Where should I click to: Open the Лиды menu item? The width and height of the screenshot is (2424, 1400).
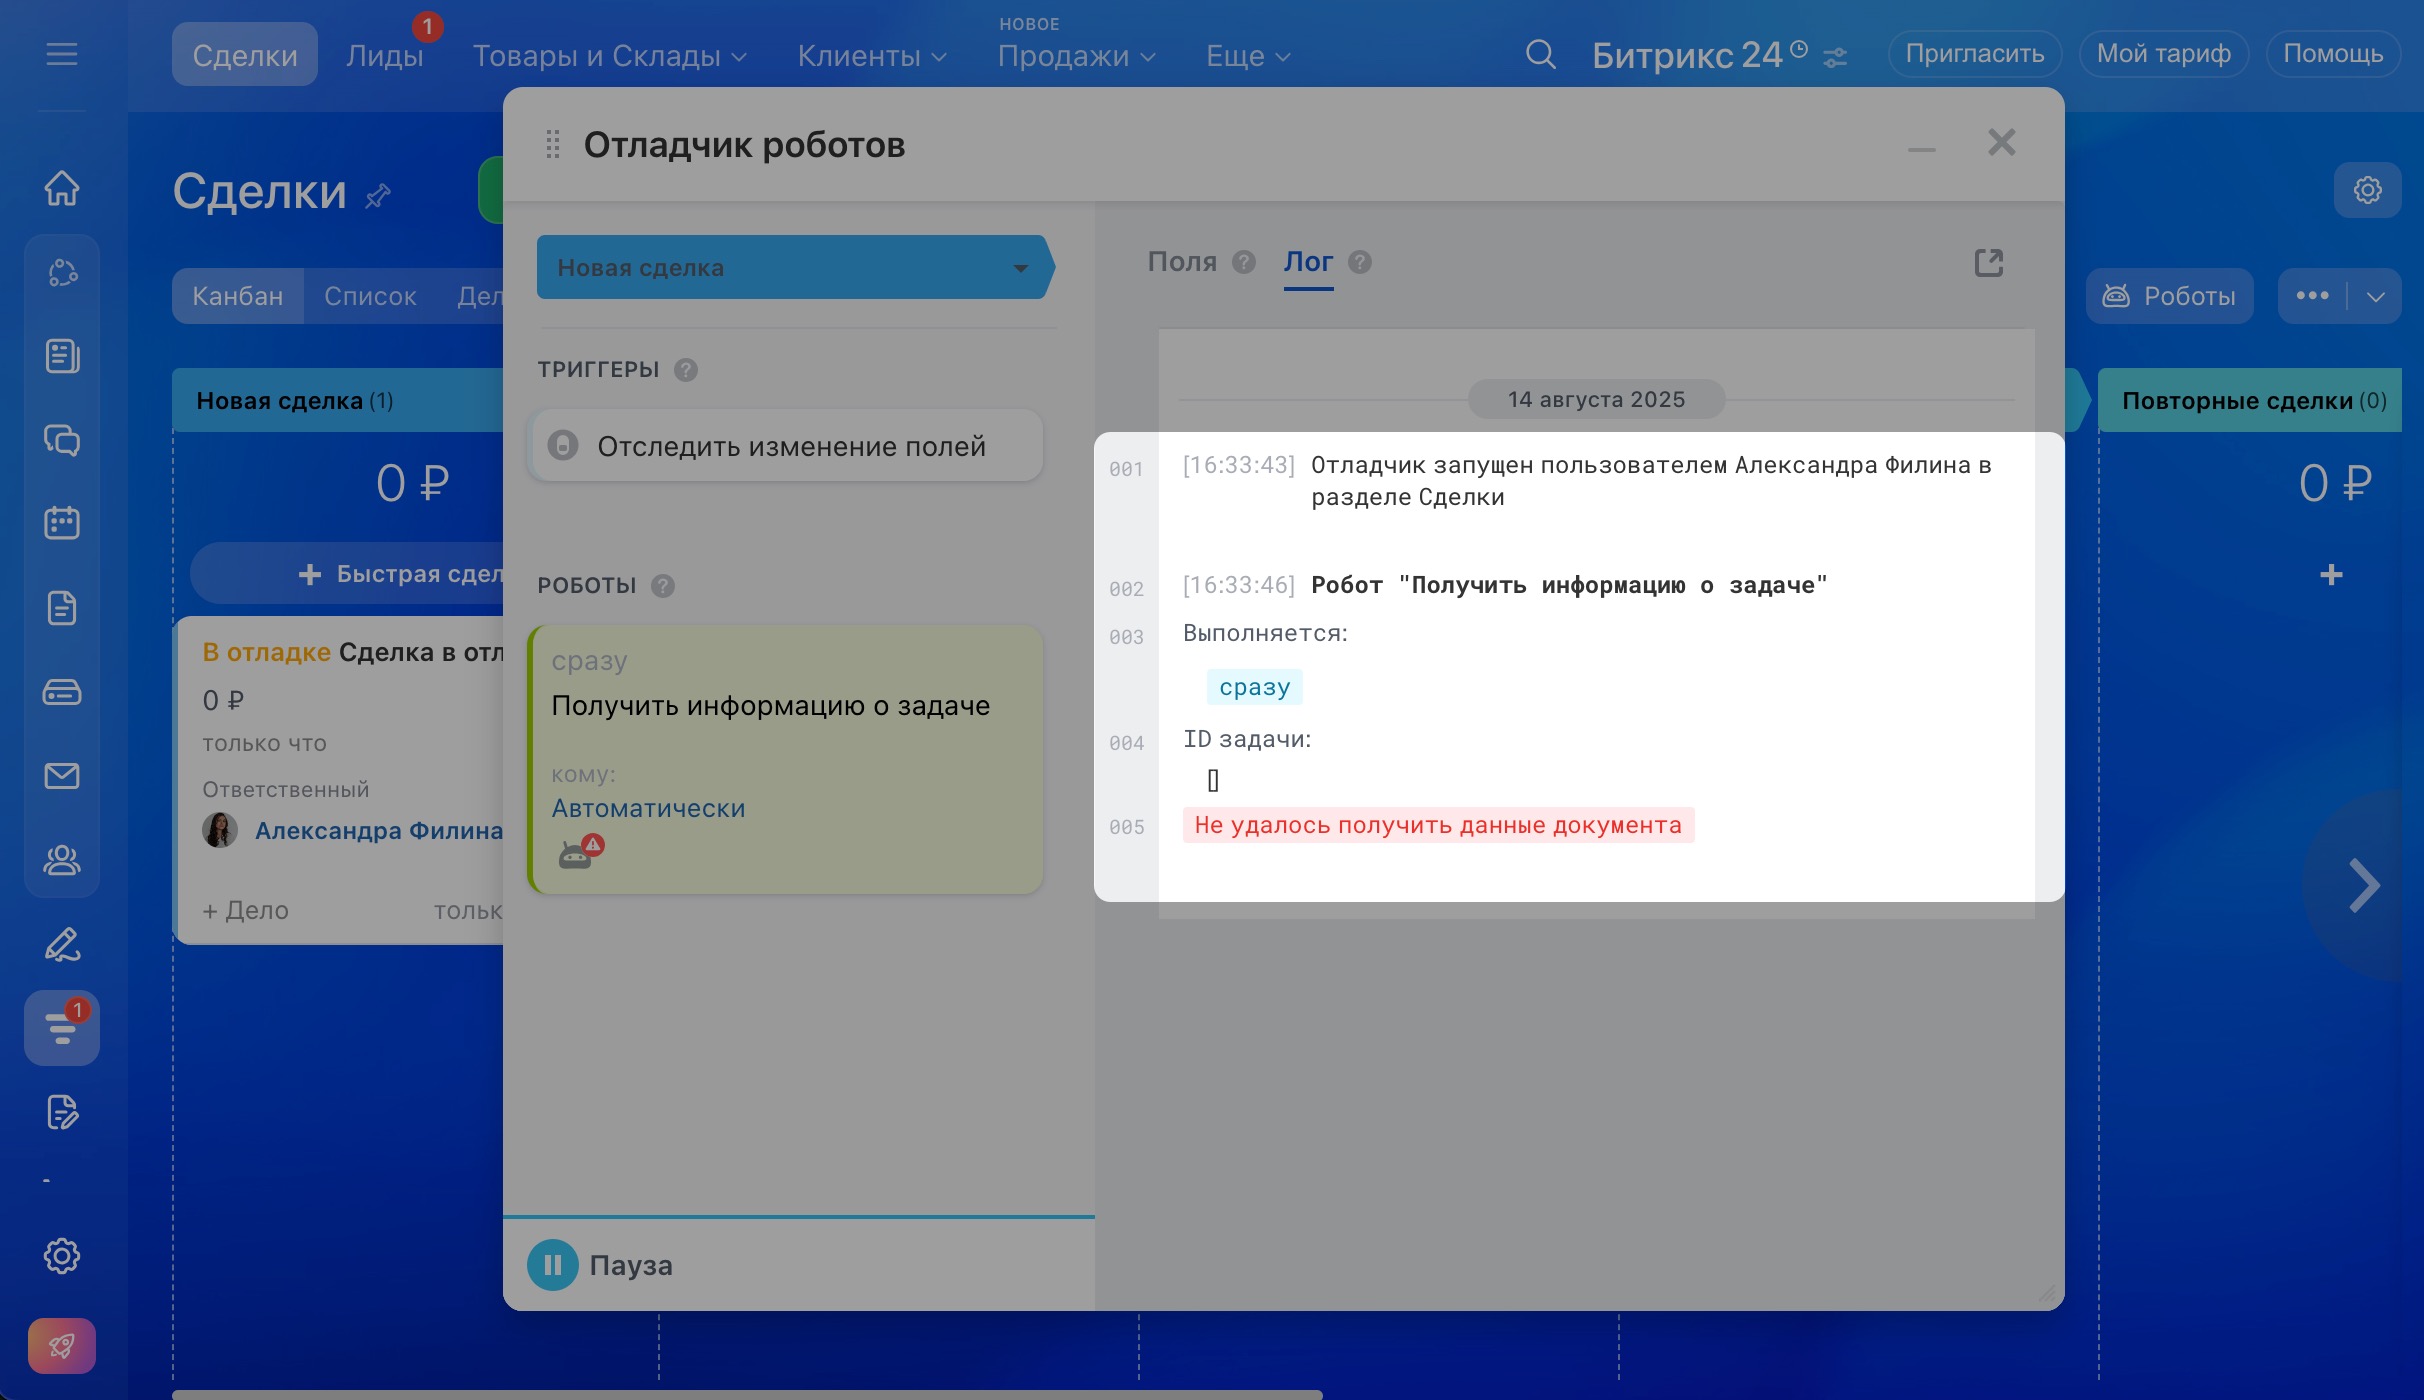[x=385, y=56]
